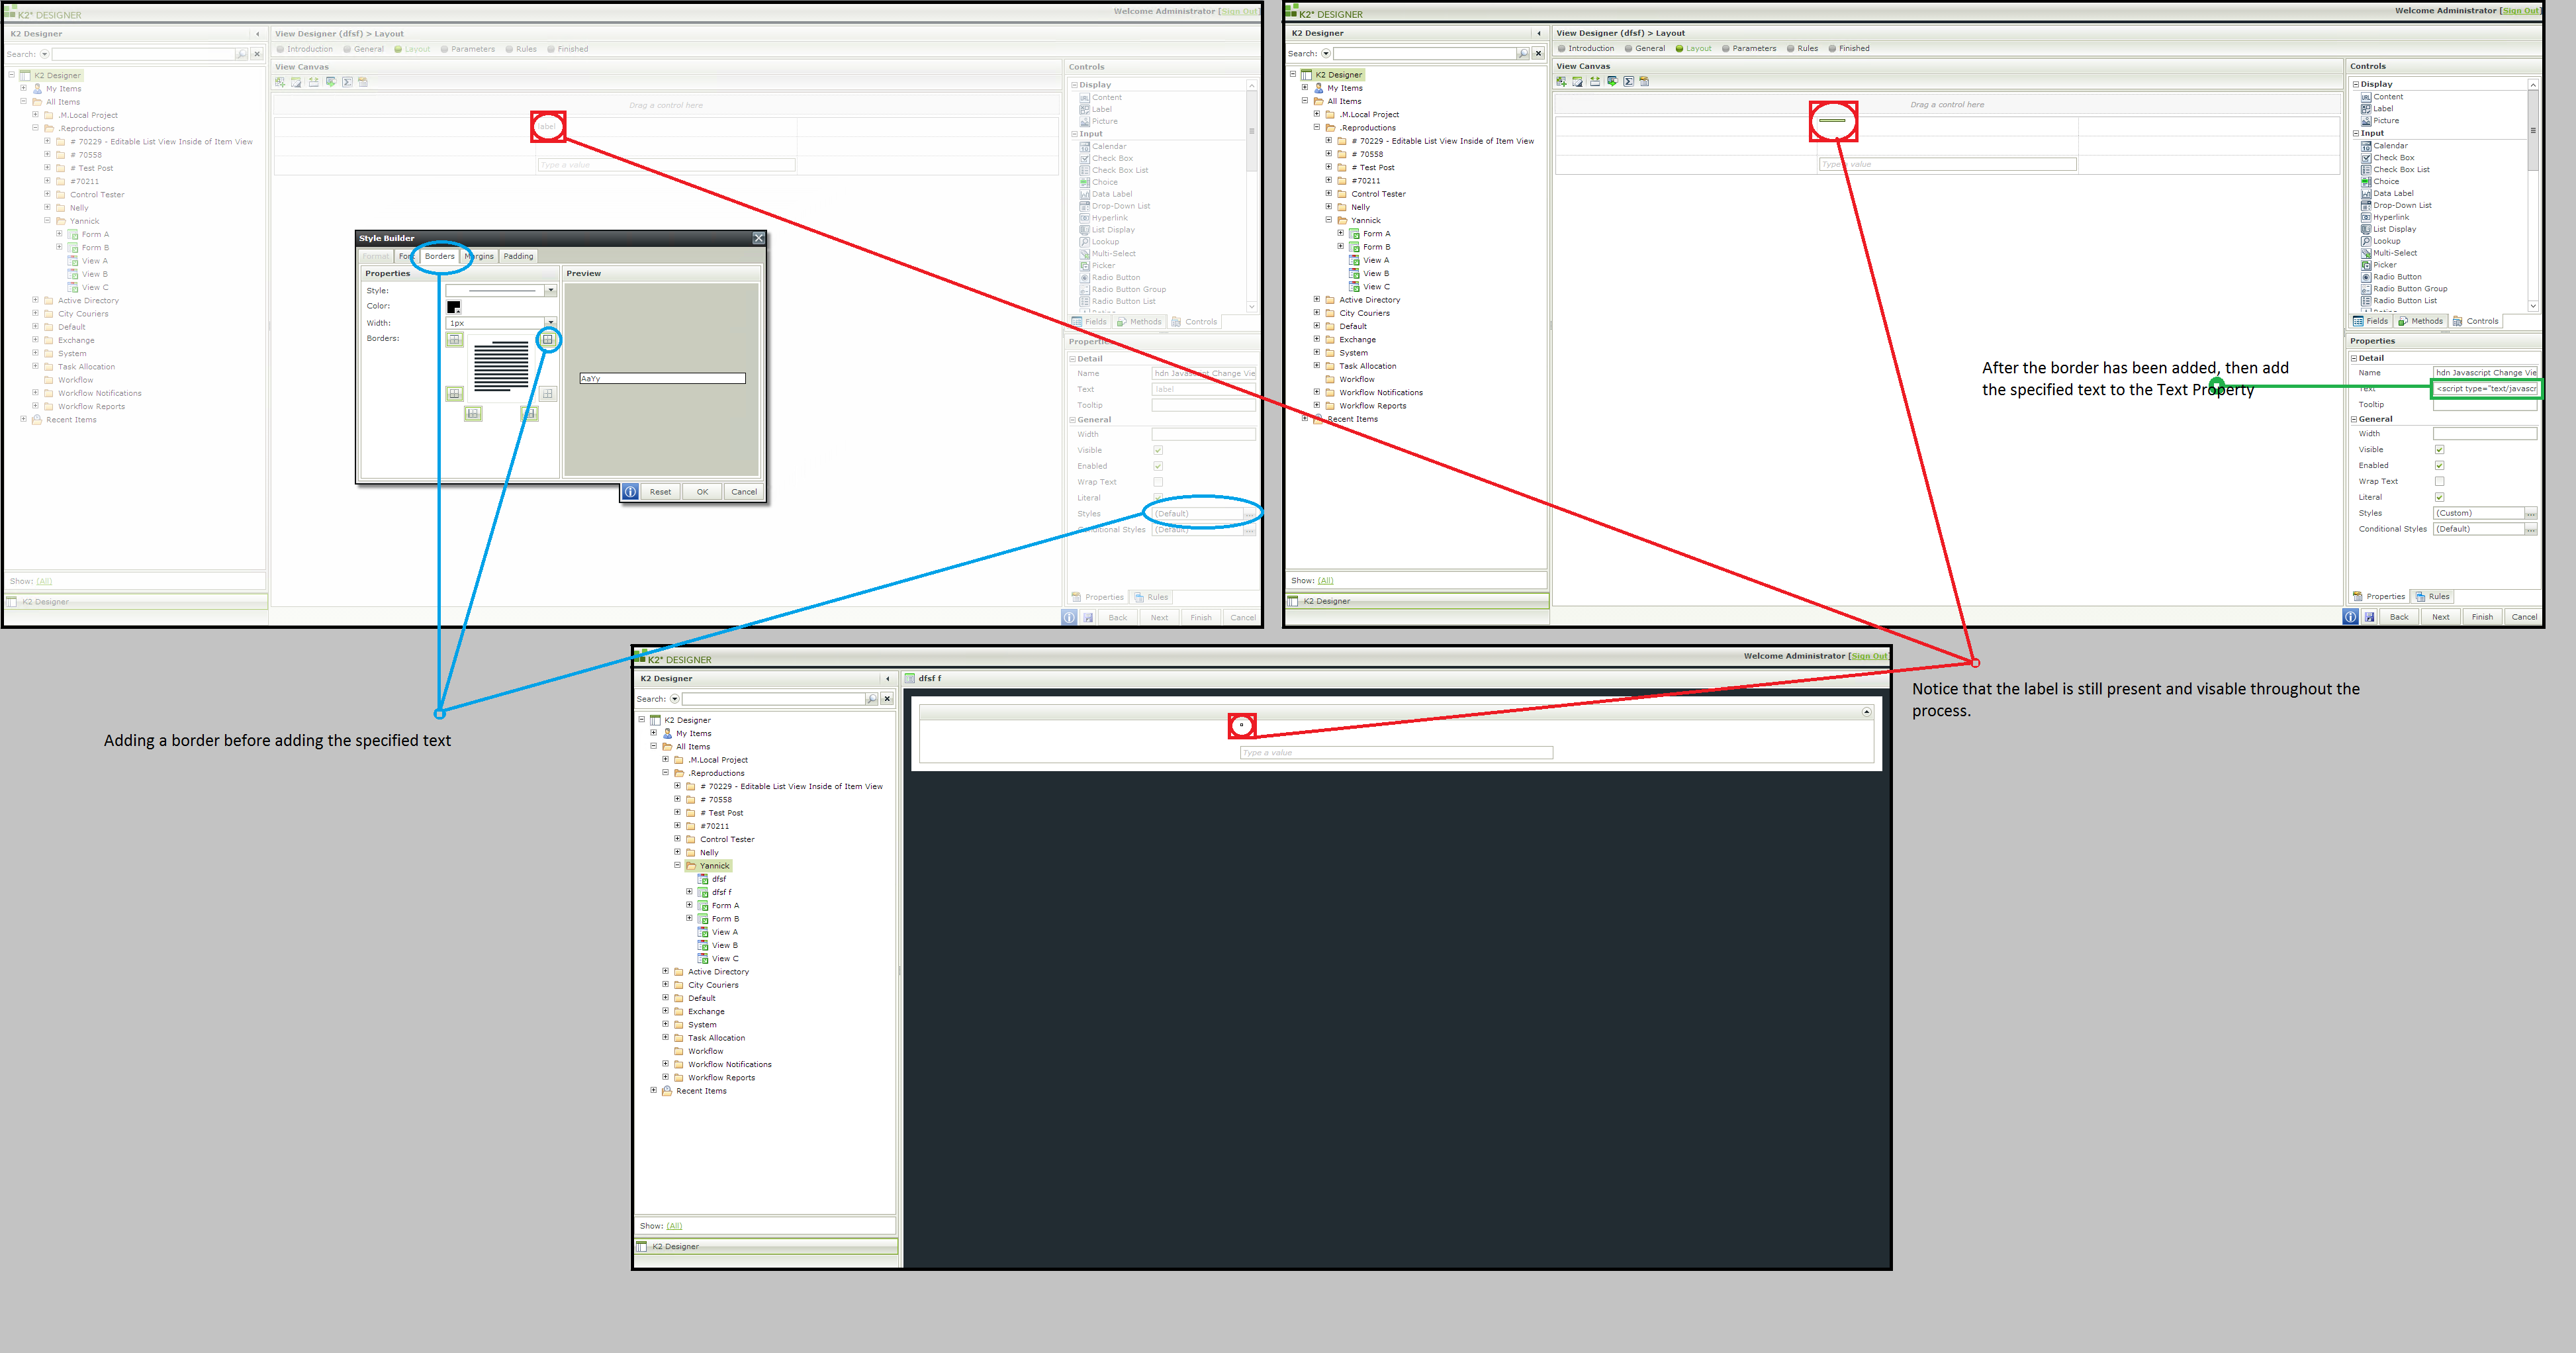The width and height of the screenshot is (2576, 1353).
Task: Click the Finish button in right window
Action: click(2482, 617)
